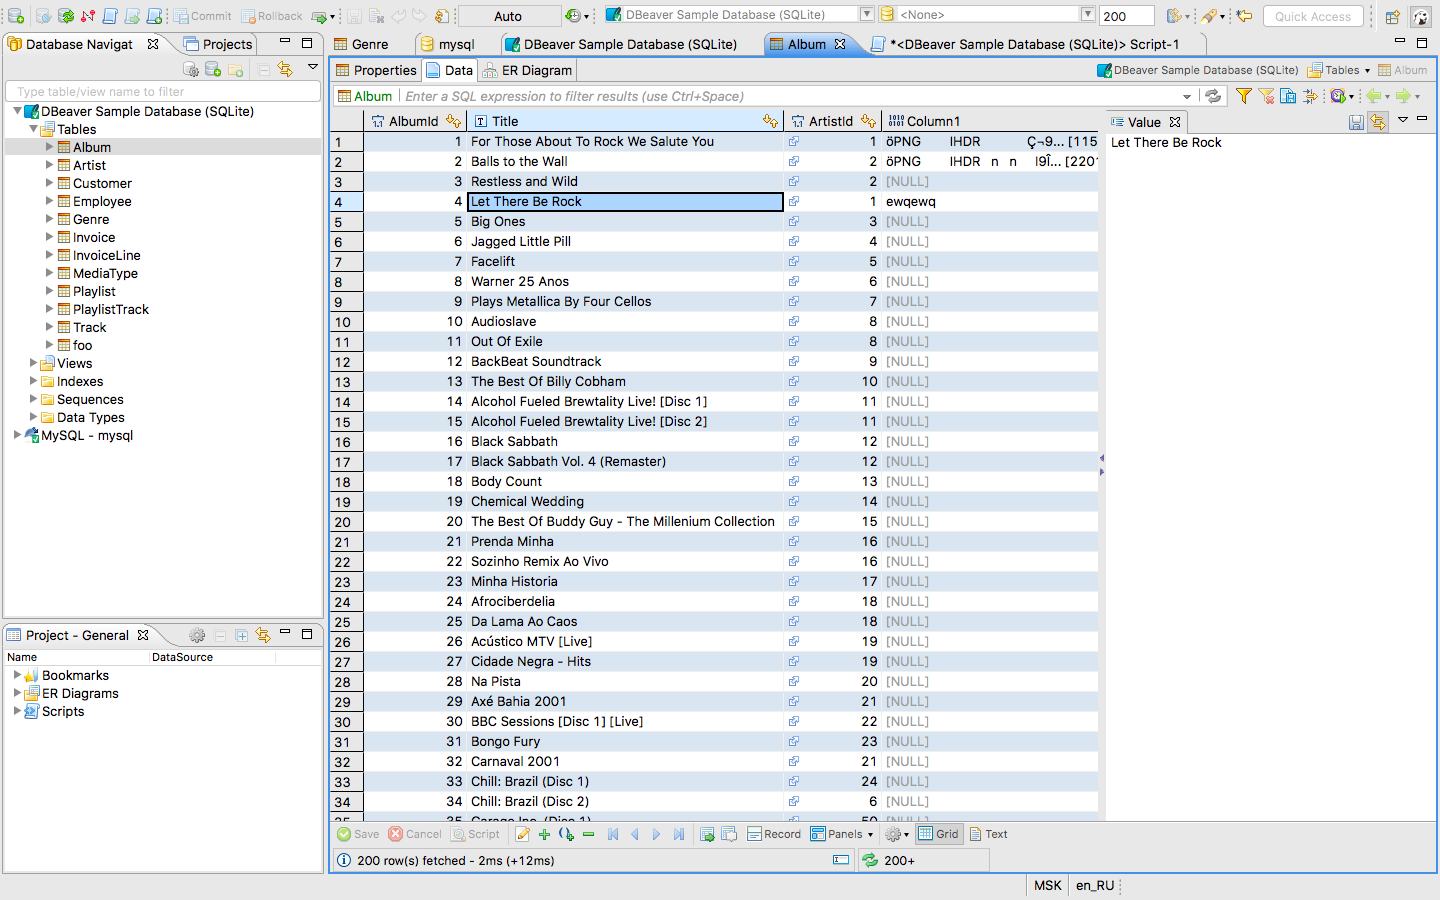The height and width of the screenshot is (900, 1440).
Task: Open active database <None> dropdown
Action: [1087, 15]
